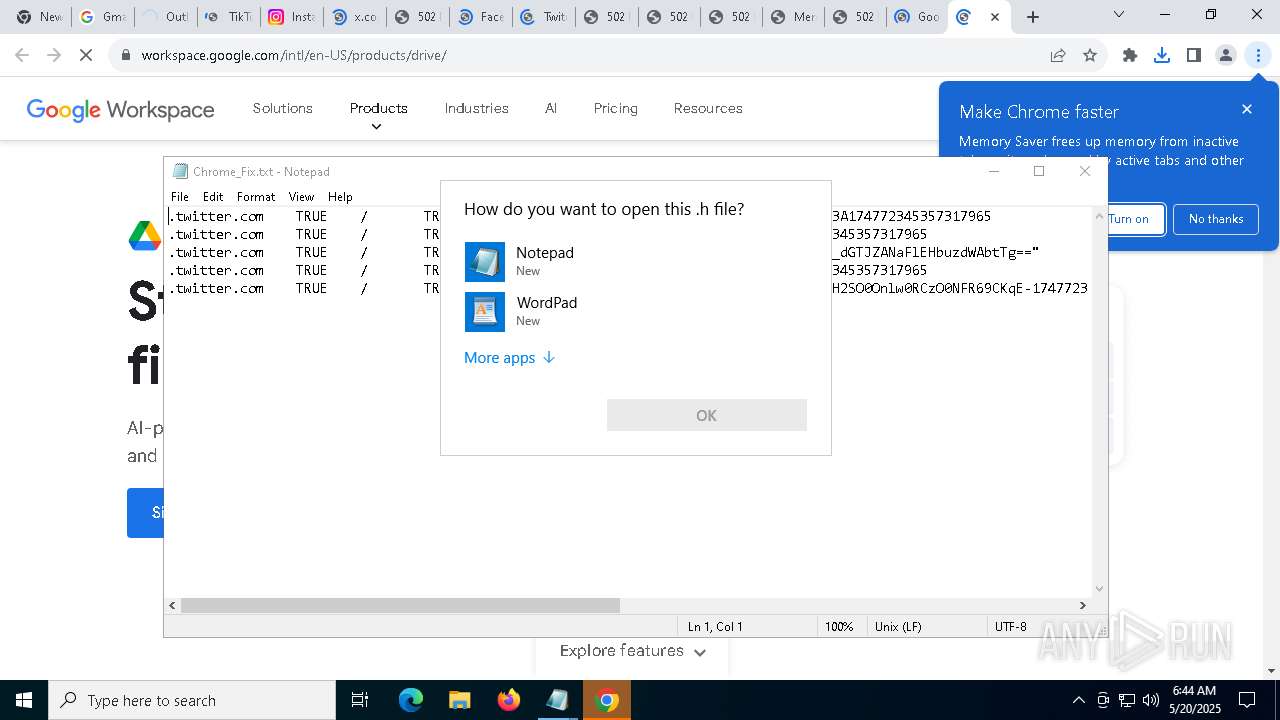Image resolution: width=1280 pixels, height=720 pixels.
Task: Close the Make Chrome faster popup
Action: pos(1247,109)
